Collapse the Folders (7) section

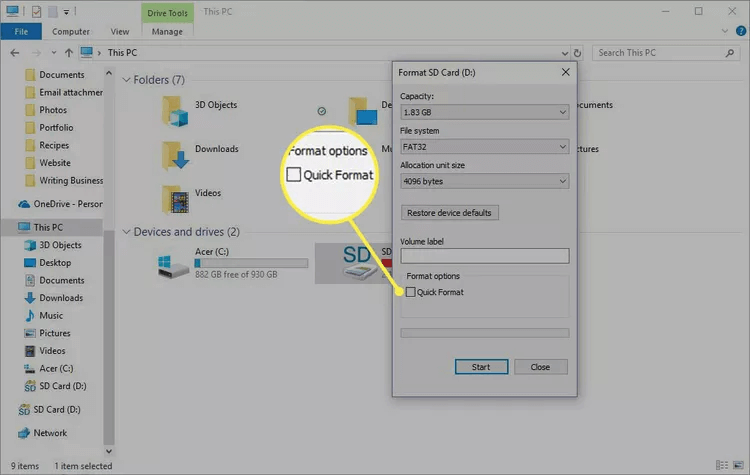[126, 79]
